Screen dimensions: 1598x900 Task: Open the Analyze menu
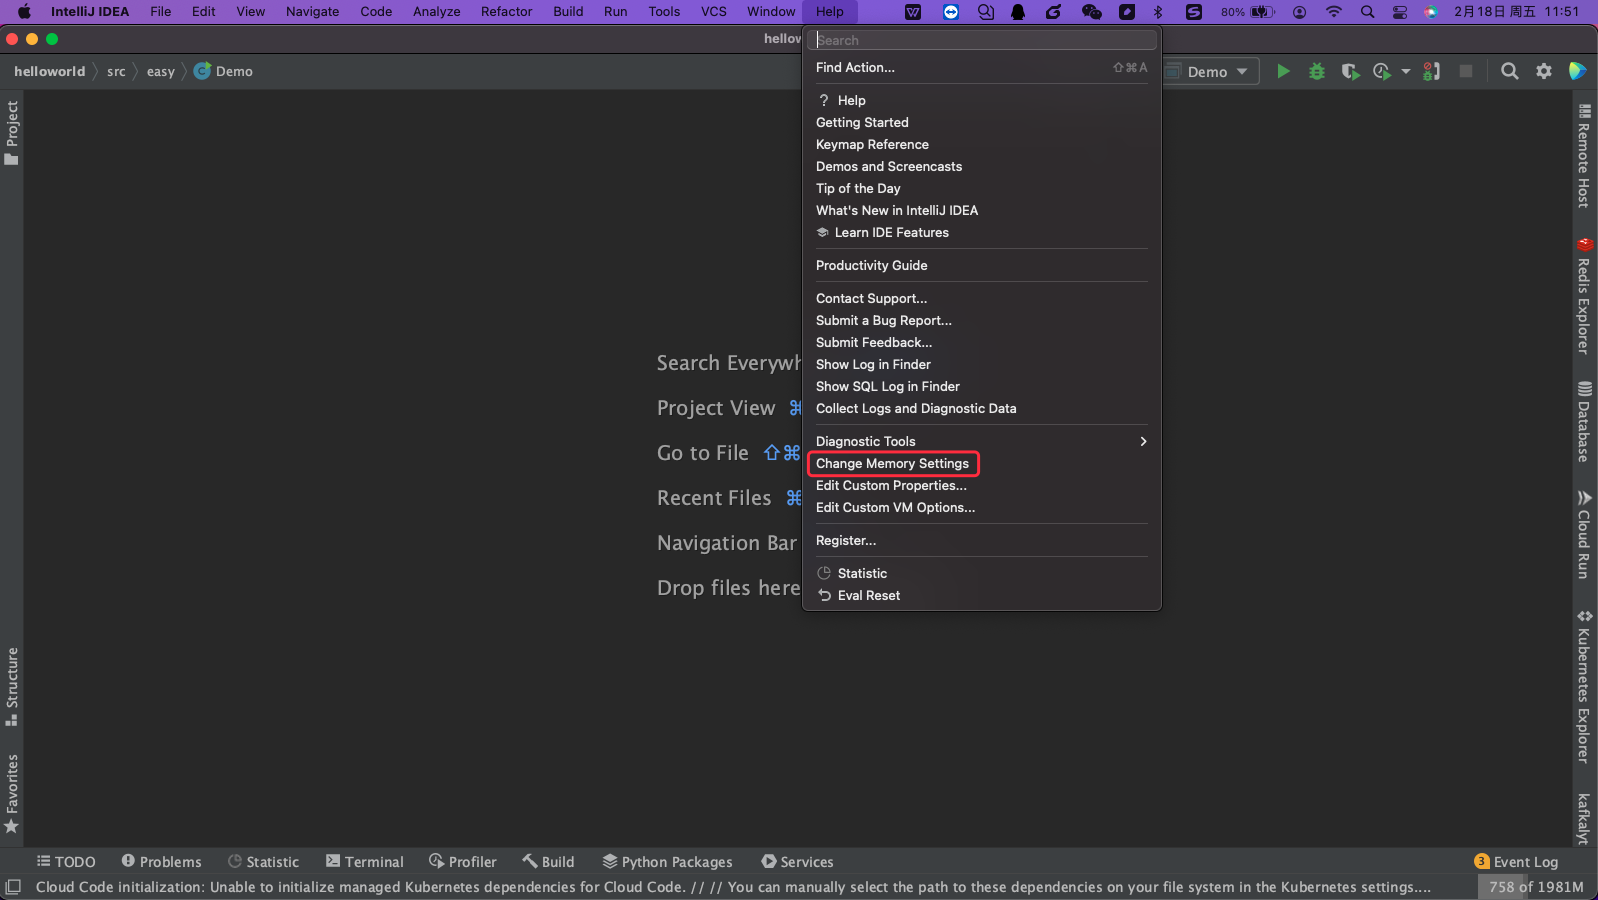click(x=437, y=12)
